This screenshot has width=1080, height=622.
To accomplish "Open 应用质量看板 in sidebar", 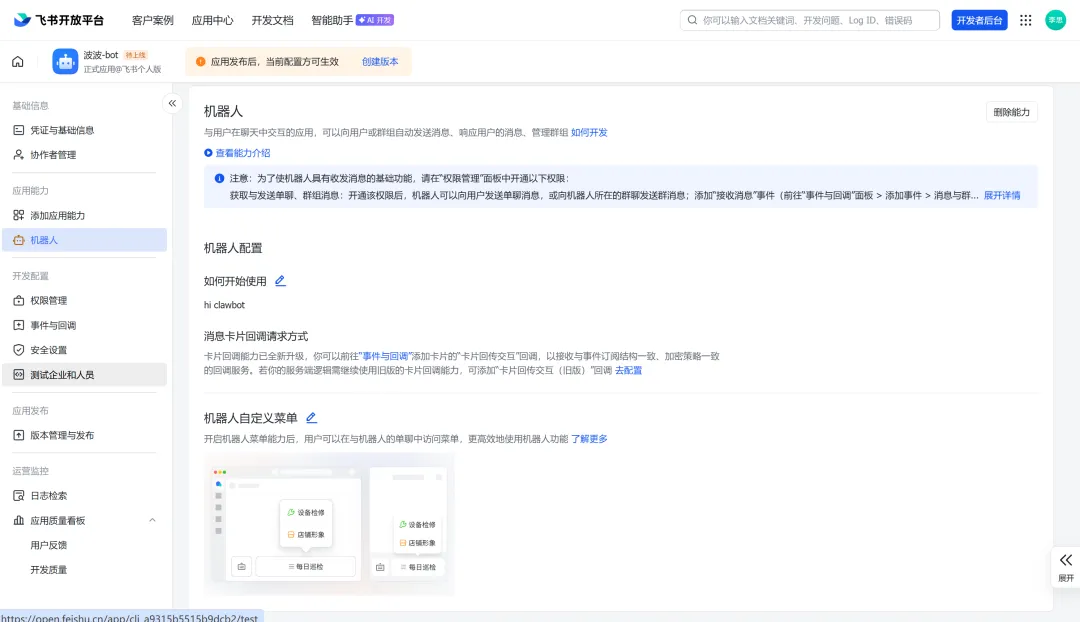I will [x=58, y=521].
